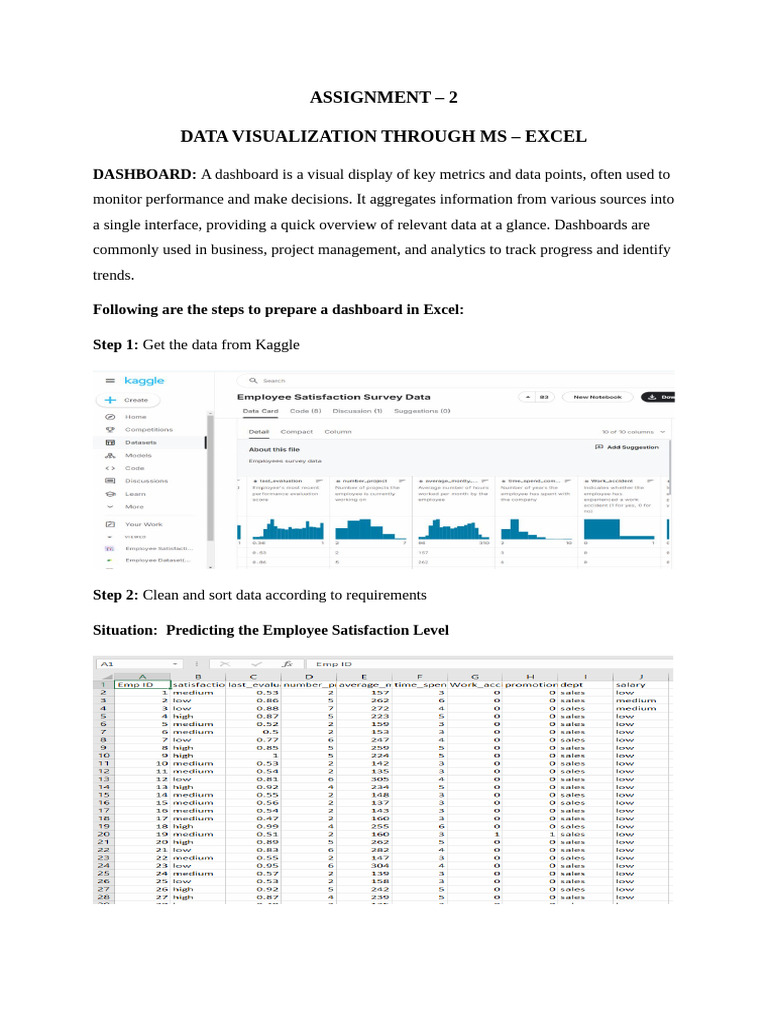Click the Excel insert function fx icon
Viewport: 768px width, 1024px height.
coord(287,664)
